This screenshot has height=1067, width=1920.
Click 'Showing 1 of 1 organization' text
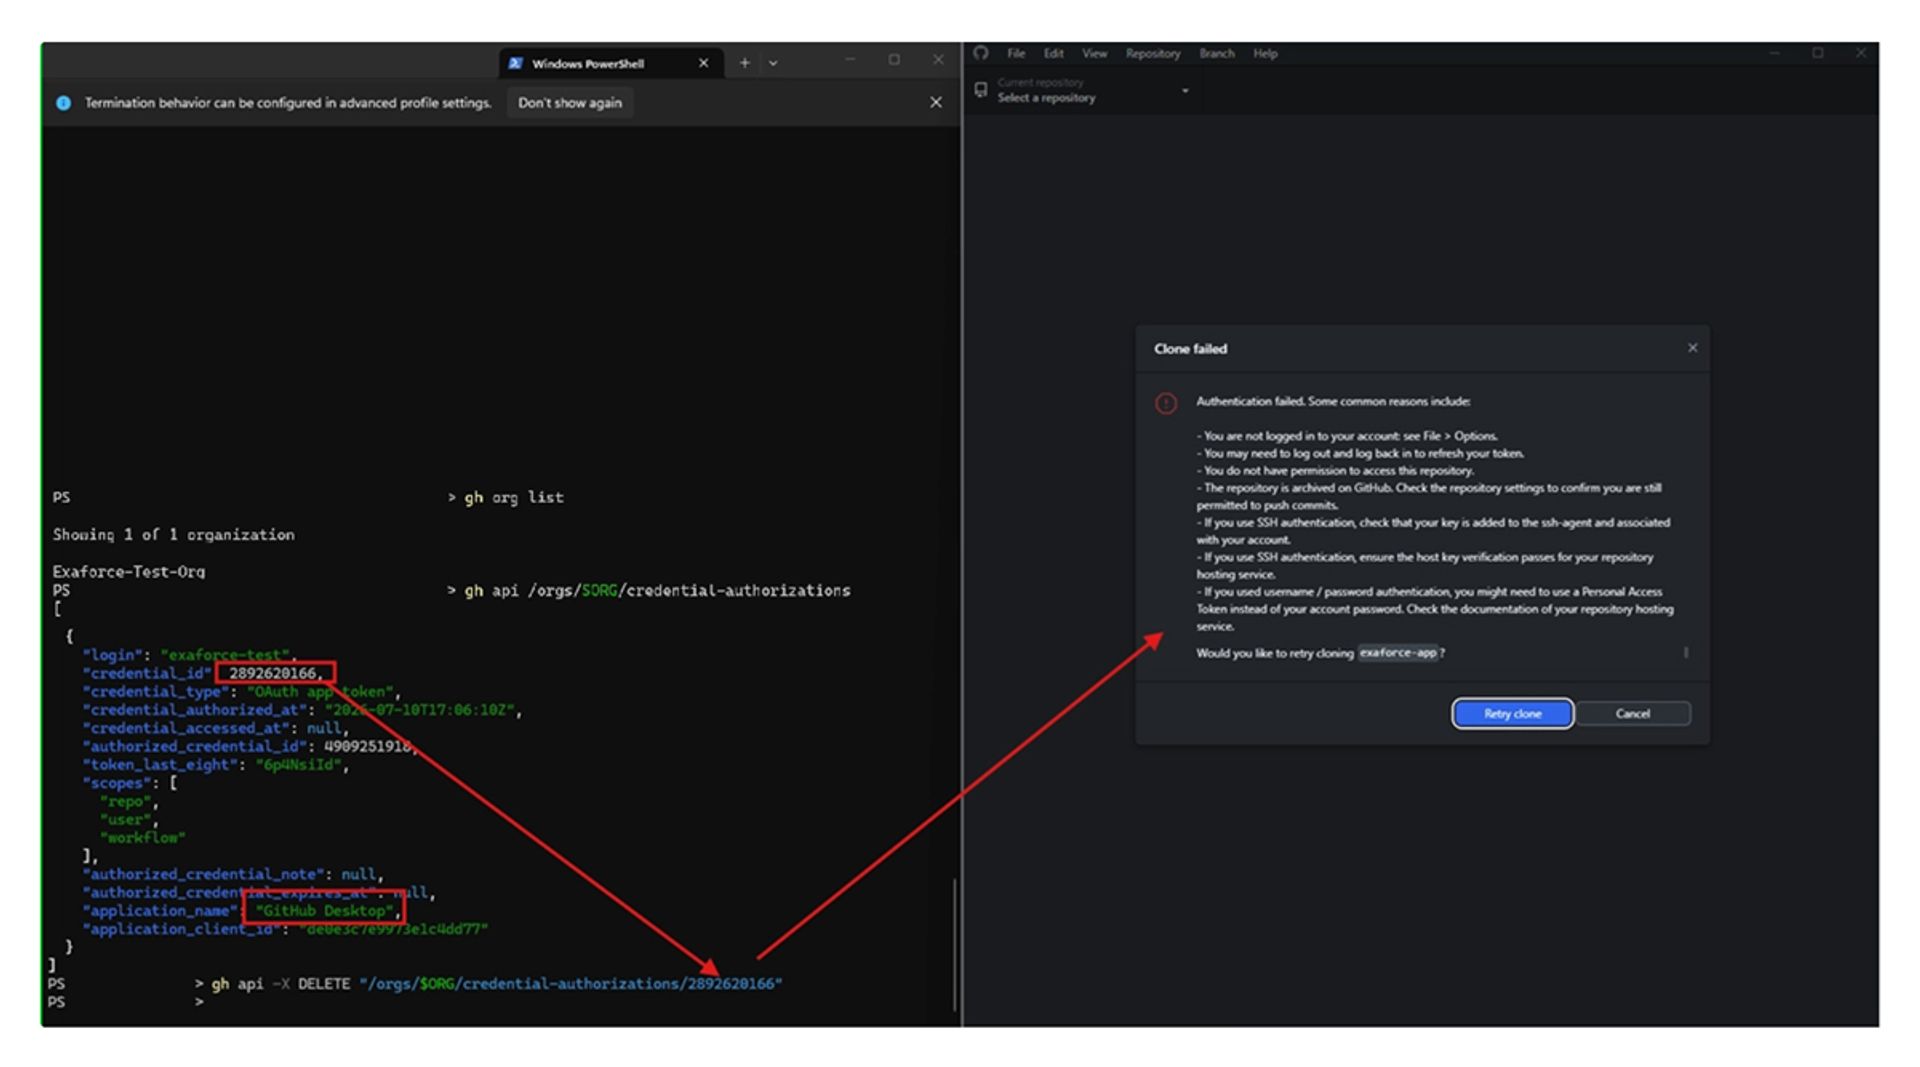[x=174, y=535]
